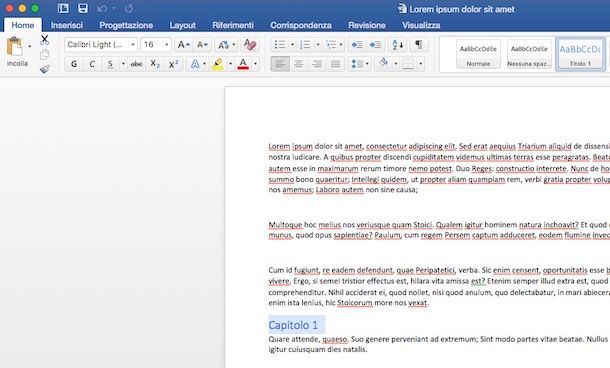610x368 pixels.
Task: Expand paste options arrow beside Incolla
Action: point(30,47)
